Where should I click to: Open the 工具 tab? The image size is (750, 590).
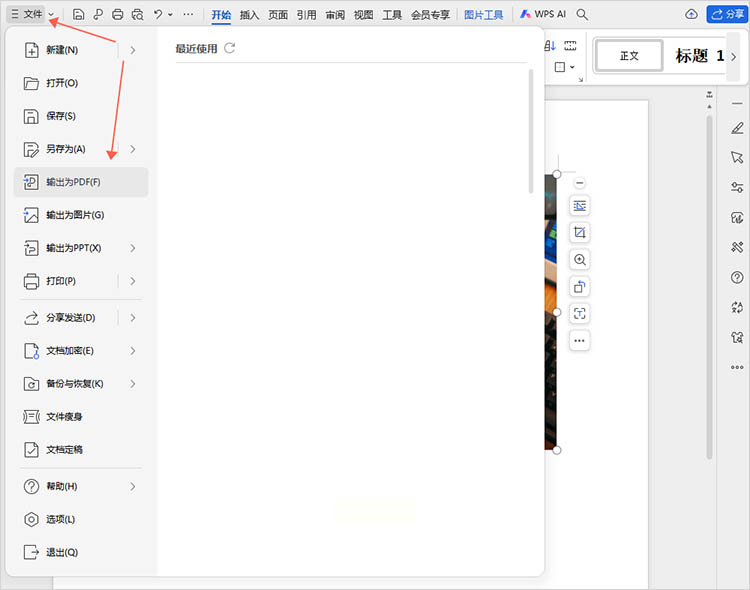[392, 15]
